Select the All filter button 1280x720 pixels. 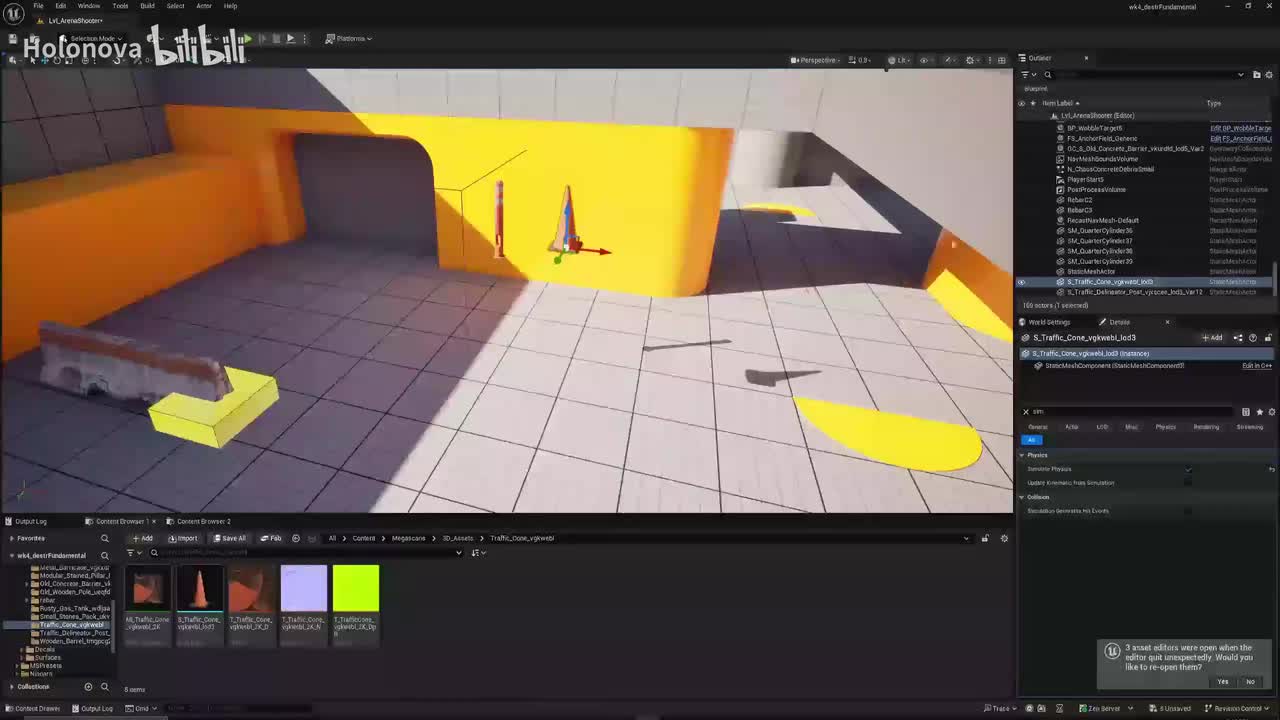[x=1031, y=440]
